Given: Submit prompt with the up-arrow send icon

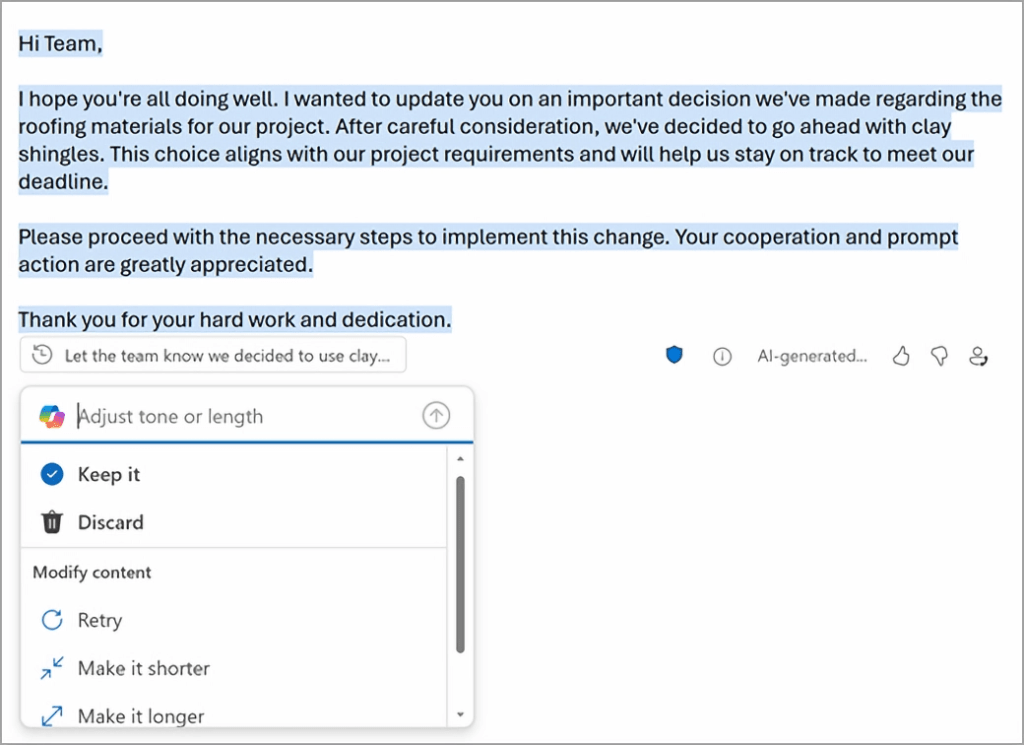Looking at the screenshot, I should 436,415.
